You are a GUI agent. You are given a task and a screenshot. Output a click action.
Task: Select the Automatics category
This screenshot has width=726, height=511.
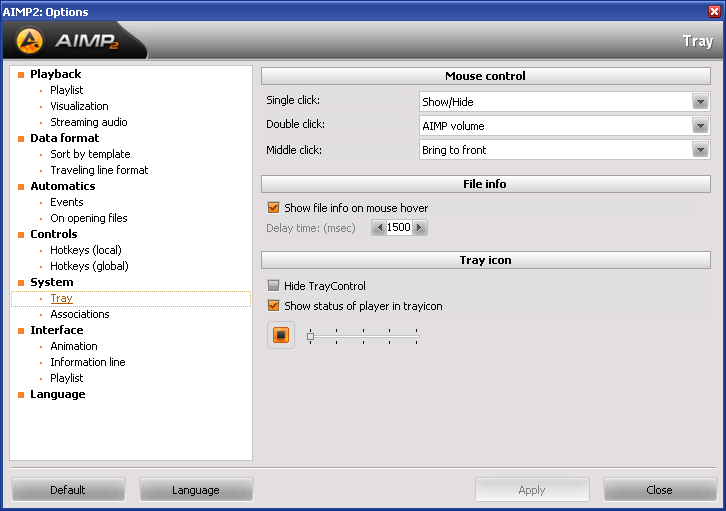(x=63, y=186)
